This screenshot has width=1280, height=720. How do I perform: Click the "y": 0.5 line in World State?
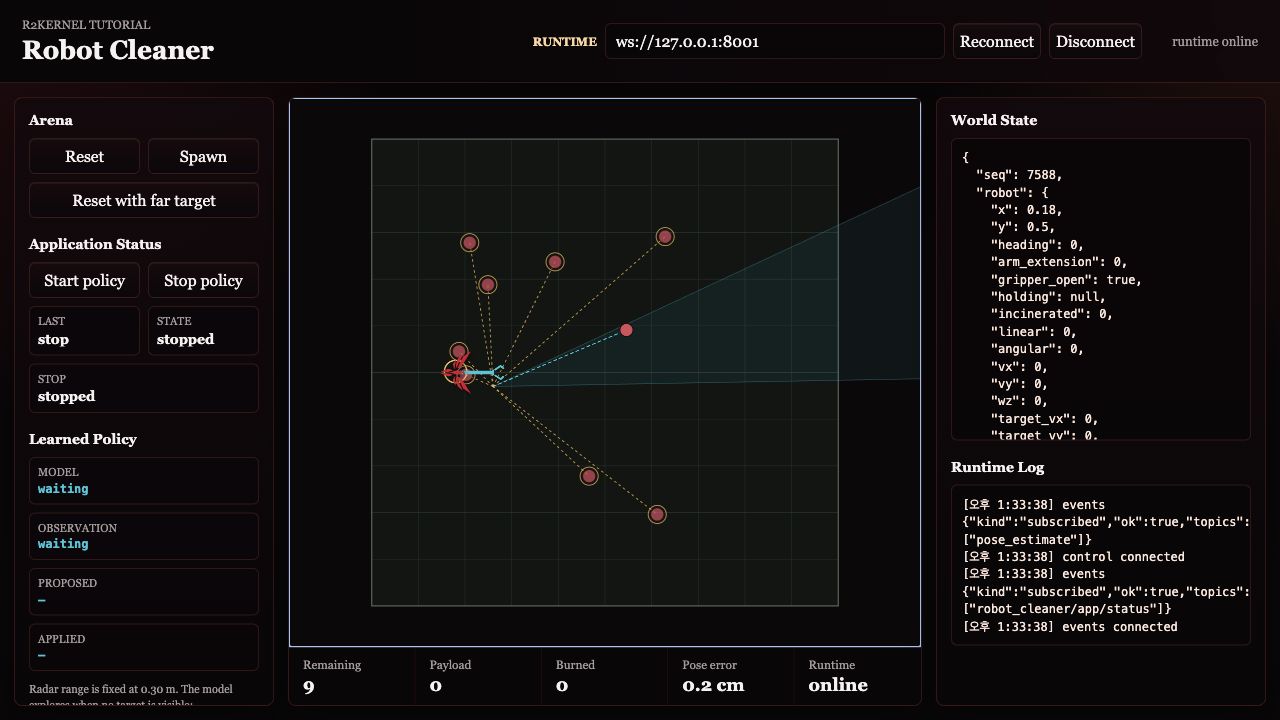click(1022, 227)
